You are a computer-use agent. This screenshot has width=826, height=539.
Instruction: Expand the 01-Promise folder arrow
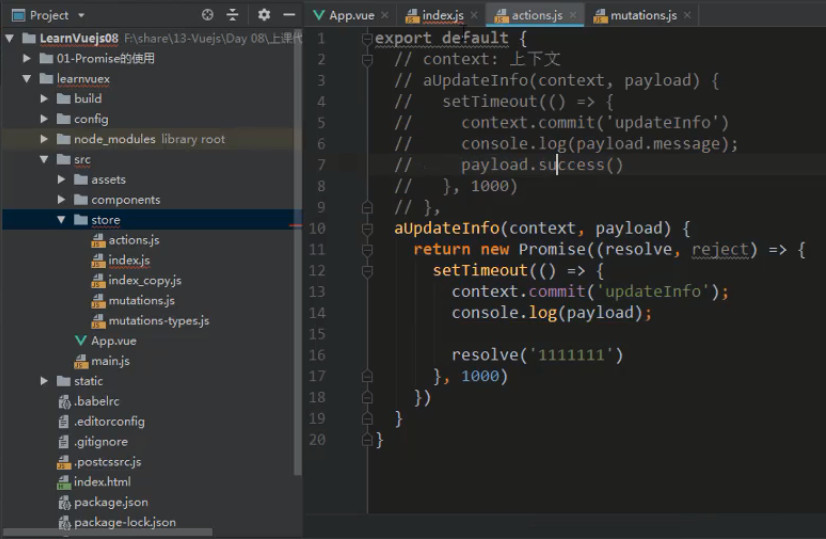(x=26, y=58)
